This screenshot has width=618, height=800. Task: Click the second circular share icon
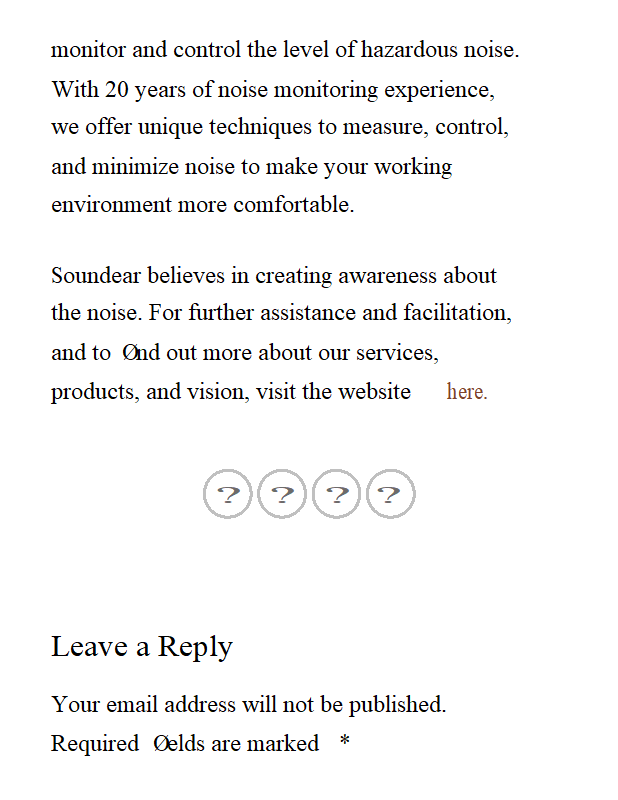click(282, 494)
